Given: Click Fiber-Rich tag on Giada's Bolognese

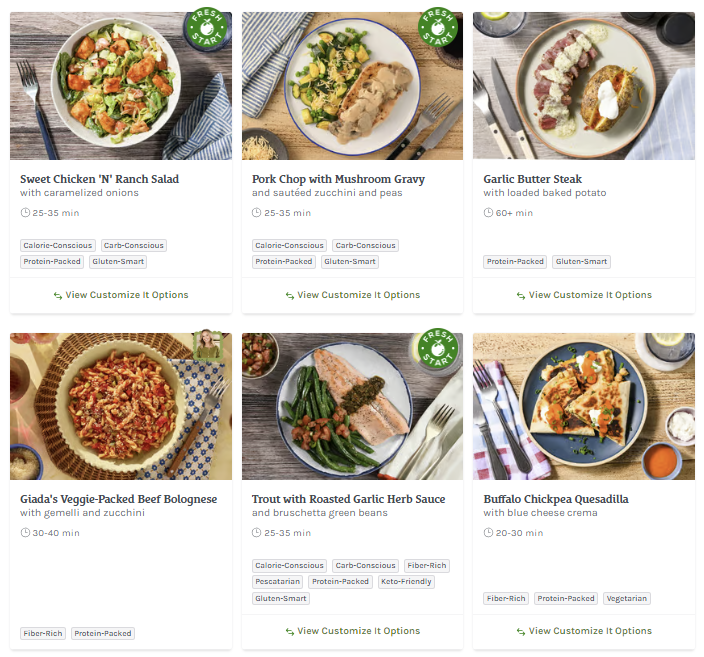Looking at the screenshot, I should [43, 634].
